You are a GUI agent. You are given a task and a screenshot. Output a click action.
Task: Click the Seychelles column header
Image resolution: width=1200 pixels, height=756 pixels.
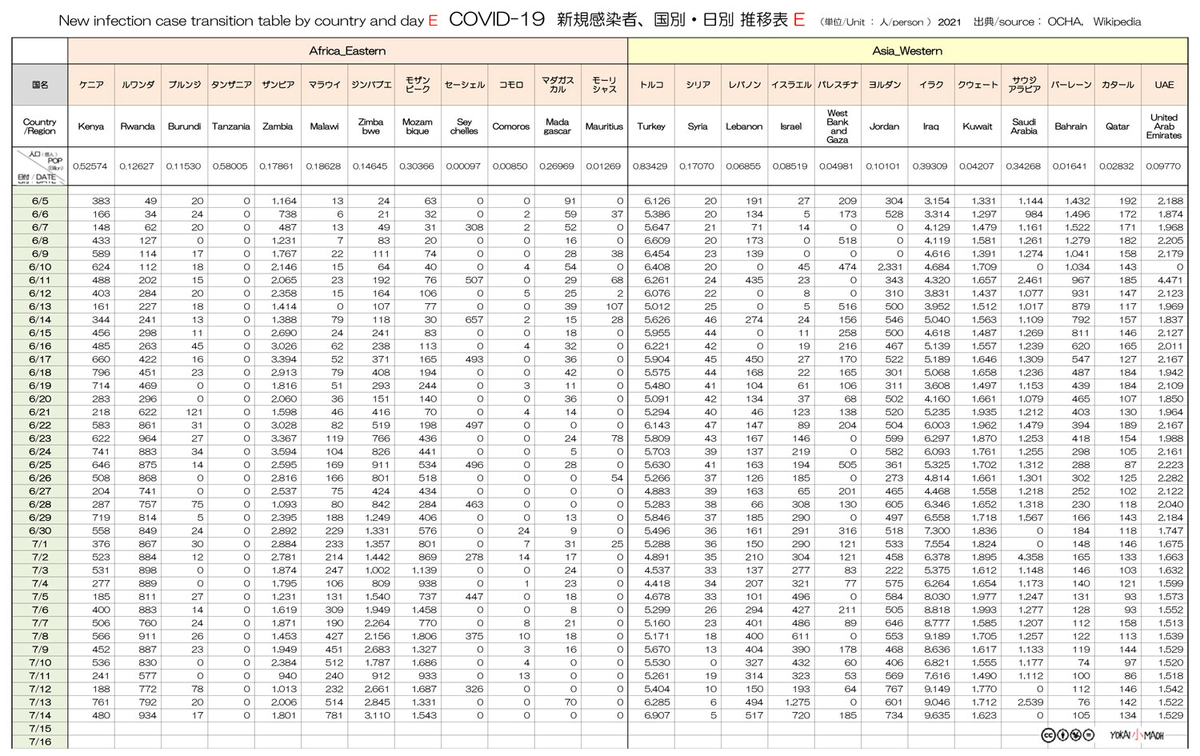point(464,127)
